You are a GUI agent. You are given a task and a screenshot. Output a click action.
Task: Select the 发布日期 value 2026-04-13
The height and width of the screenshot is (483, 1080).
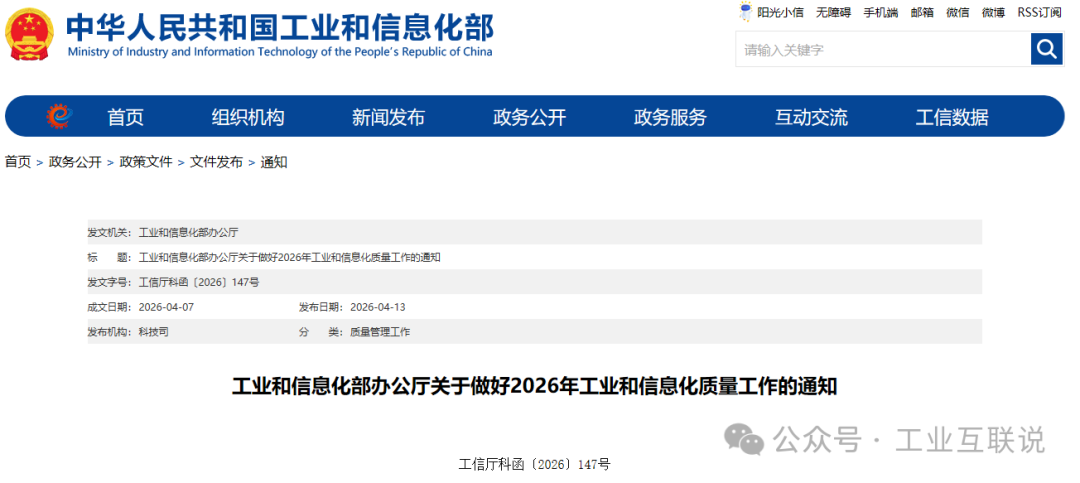(x=377, y=307)
